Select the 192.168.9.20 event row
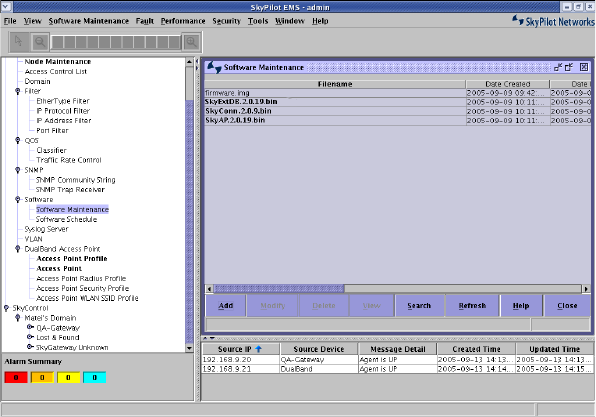Screen dimensions: 596x417 [x=397, y=360]
